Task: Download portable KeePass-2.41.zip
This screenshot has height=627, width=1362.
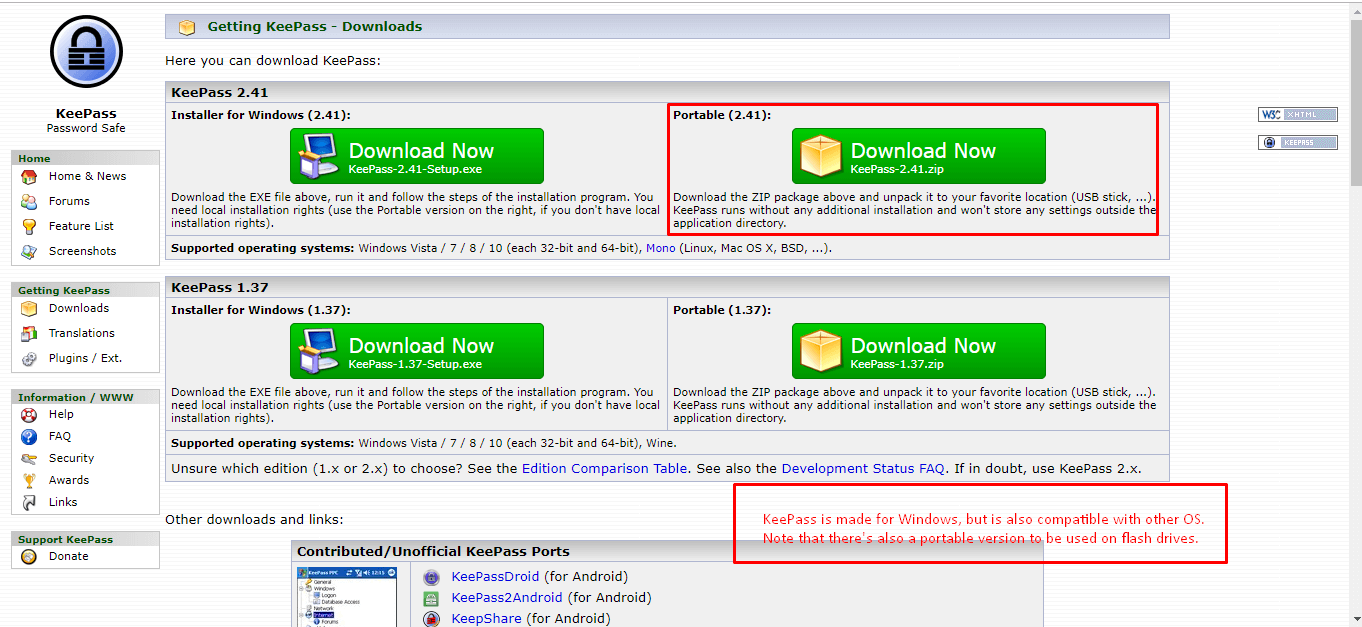Action: [x=919, y=156]
